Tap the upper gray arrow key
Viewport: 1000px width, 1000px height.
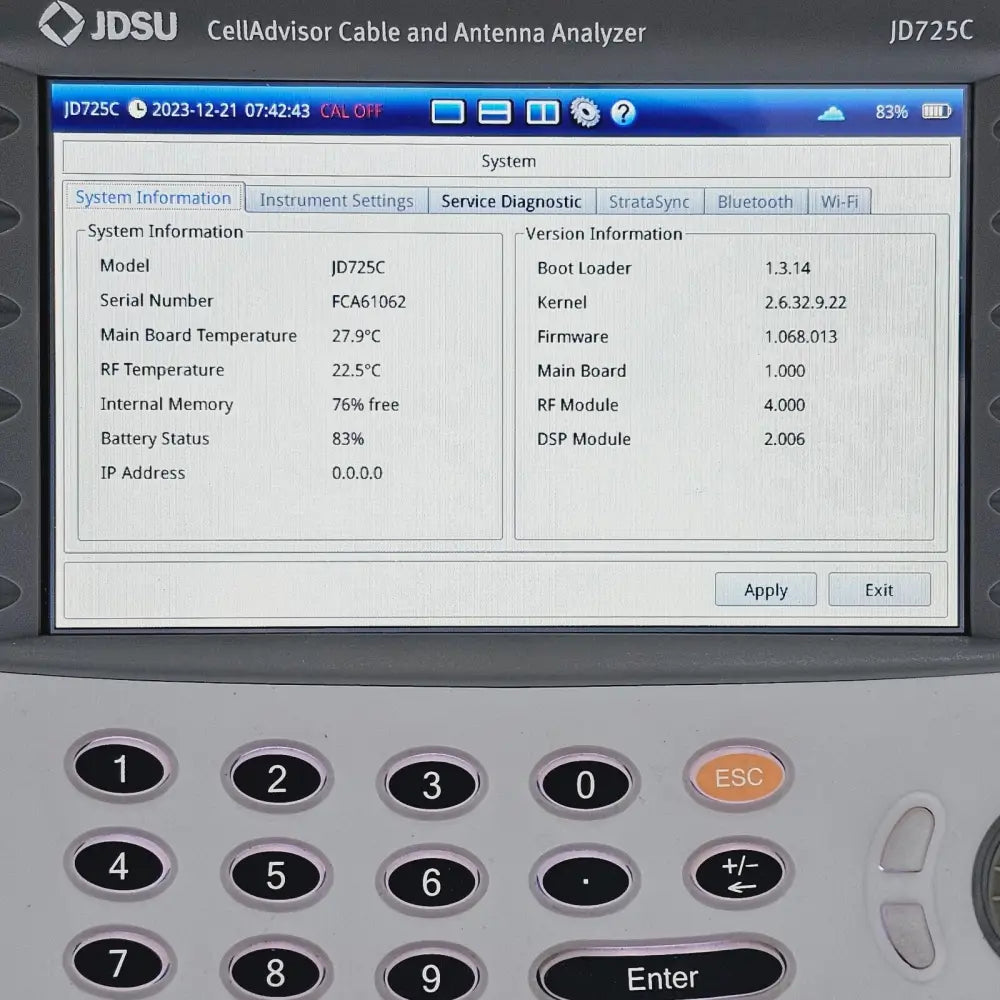pyautogui.click(x=908, y=837)
